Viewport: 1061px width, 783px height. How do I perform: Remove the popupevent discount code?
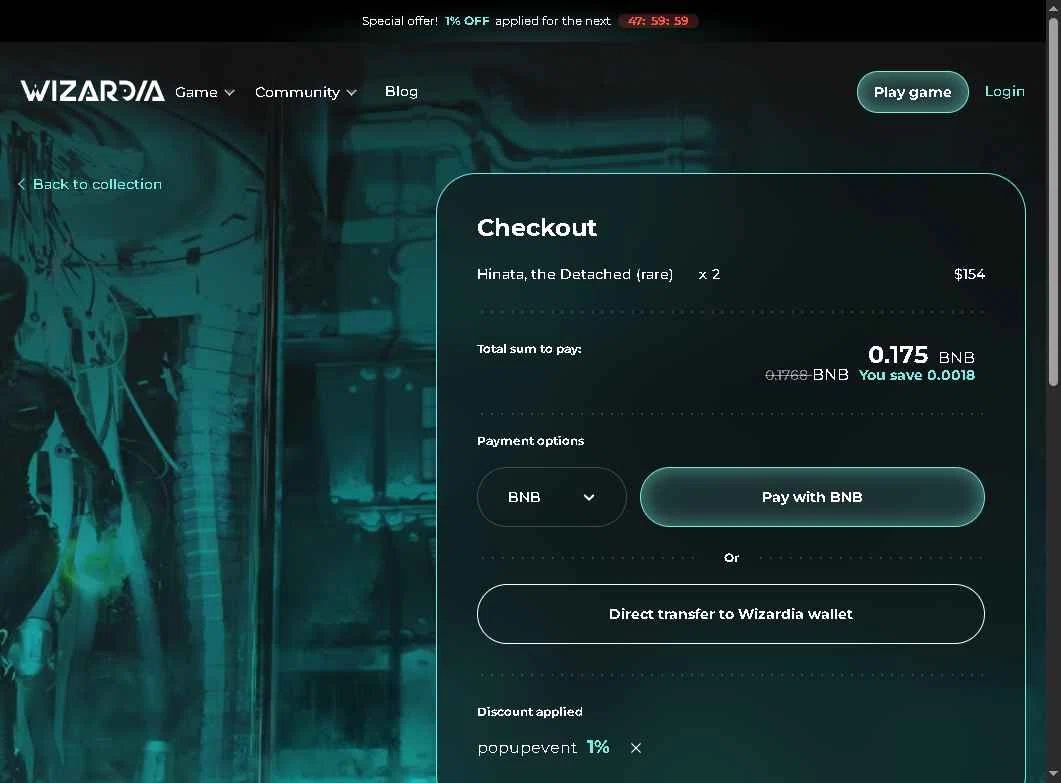635,748
